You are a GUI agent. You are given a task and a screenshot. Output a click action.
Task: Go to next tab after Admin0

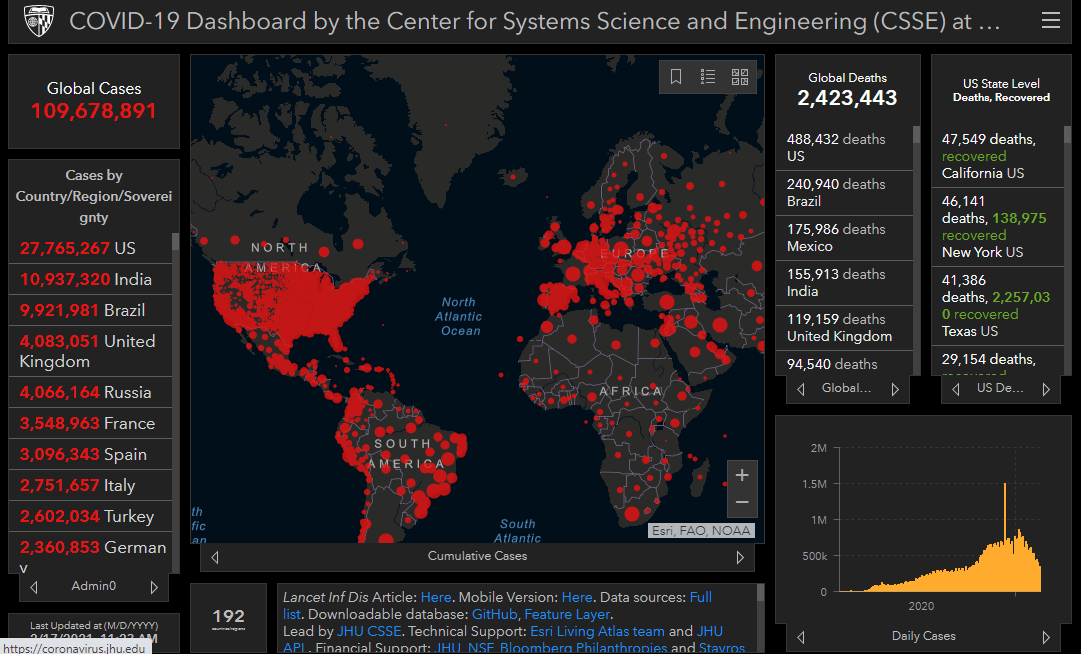(154, 587)
